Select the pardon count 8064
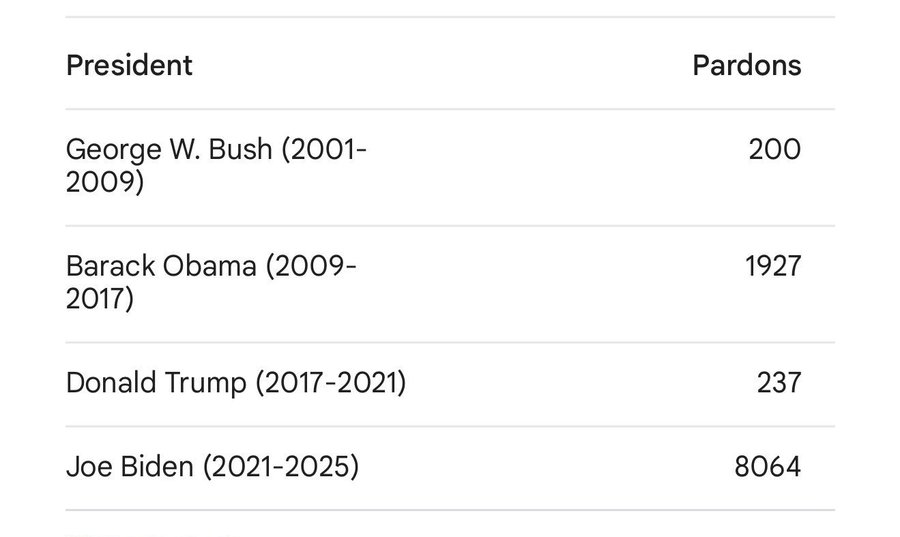The height and width of the screenshot is (537, 900). click(767, 466)
